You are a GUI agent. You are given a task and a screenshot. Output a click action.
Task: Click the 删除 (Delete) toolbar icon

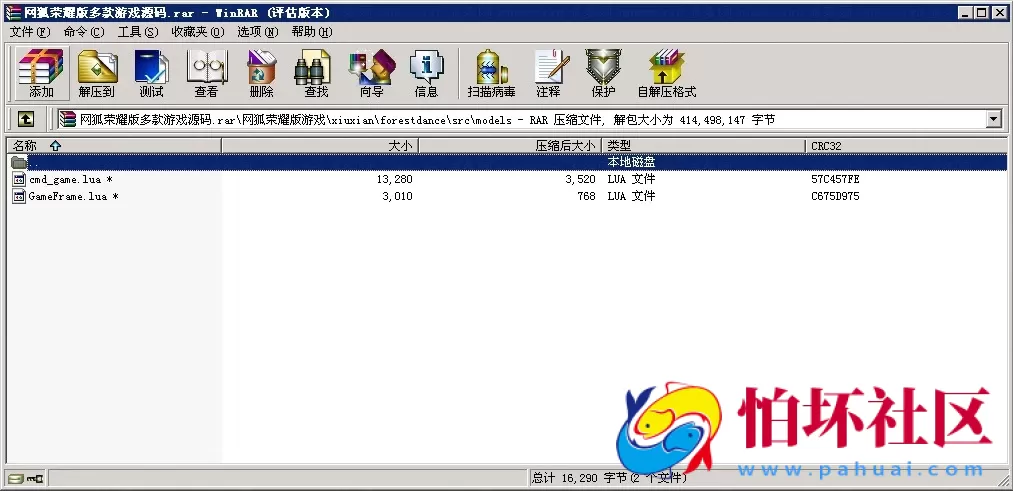coord(261,73)
